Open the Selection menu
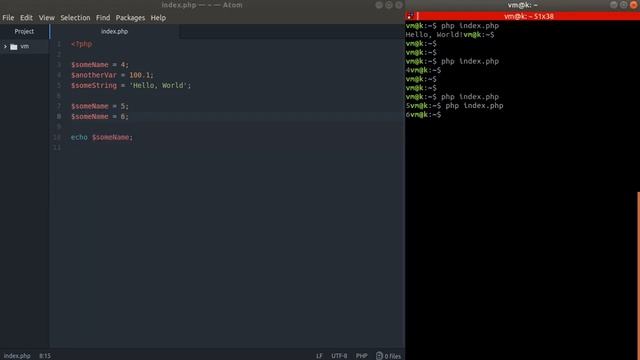 coord(75,18)
